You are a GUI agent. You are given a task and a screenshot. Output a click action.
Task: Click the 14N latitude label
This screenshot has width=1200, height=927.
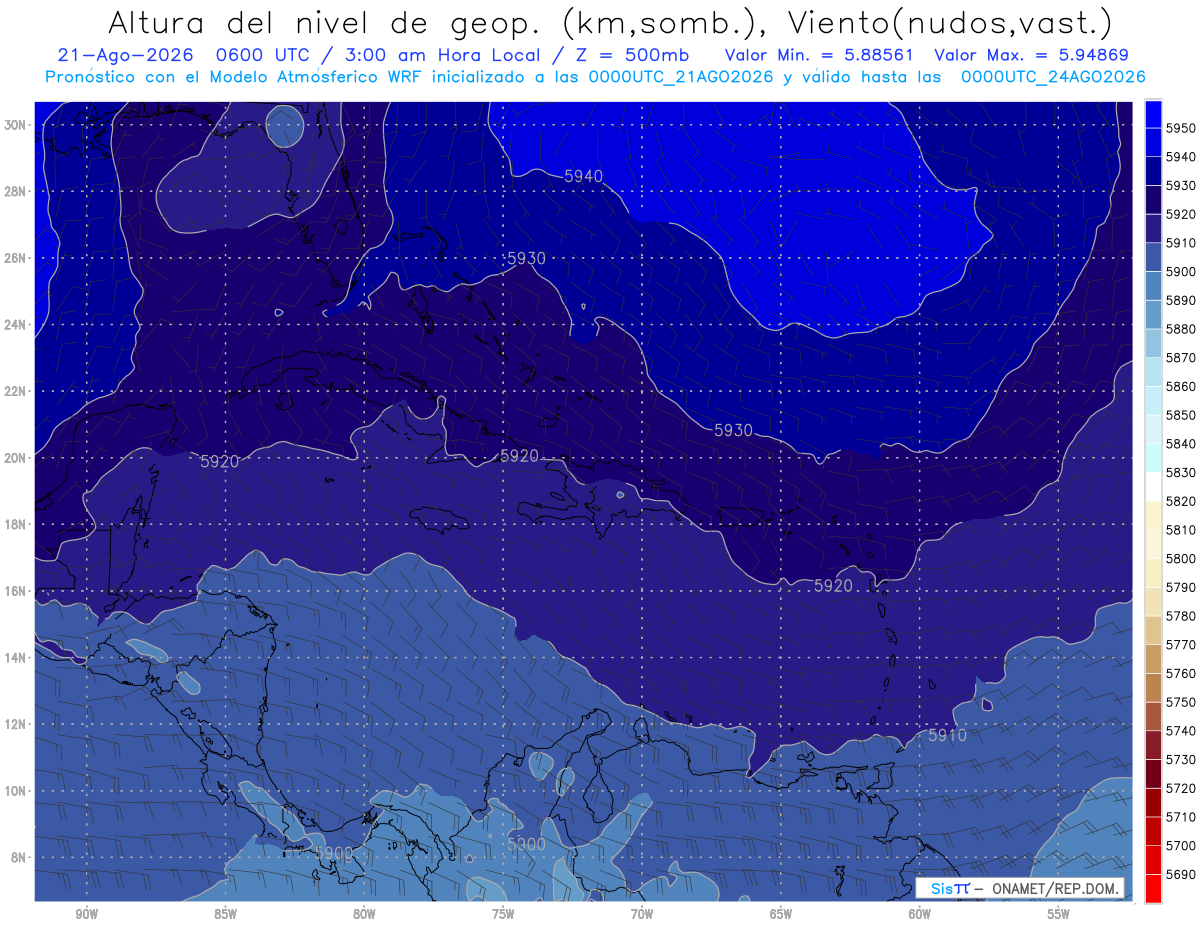[x=17, y=658]
